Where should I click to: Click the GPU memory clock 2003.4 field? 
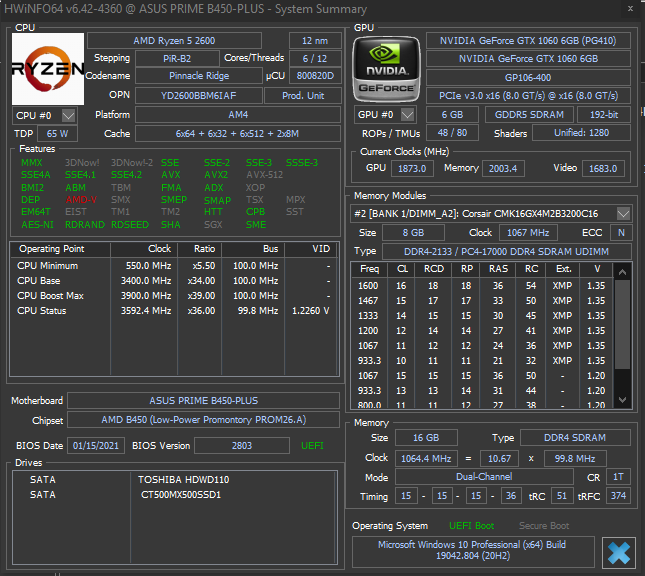(503, 168)
